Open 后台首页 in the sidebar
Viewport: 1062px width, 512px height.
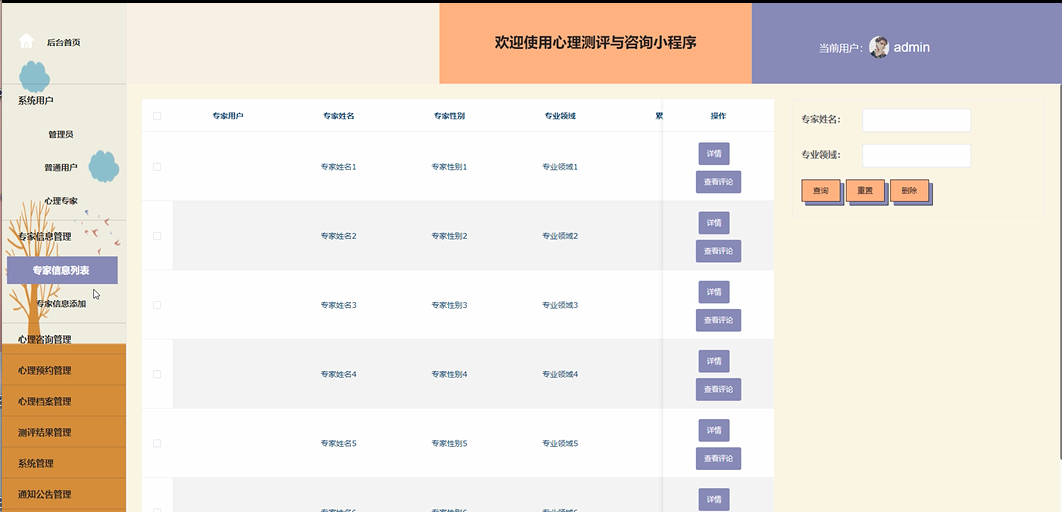(64, 42)
